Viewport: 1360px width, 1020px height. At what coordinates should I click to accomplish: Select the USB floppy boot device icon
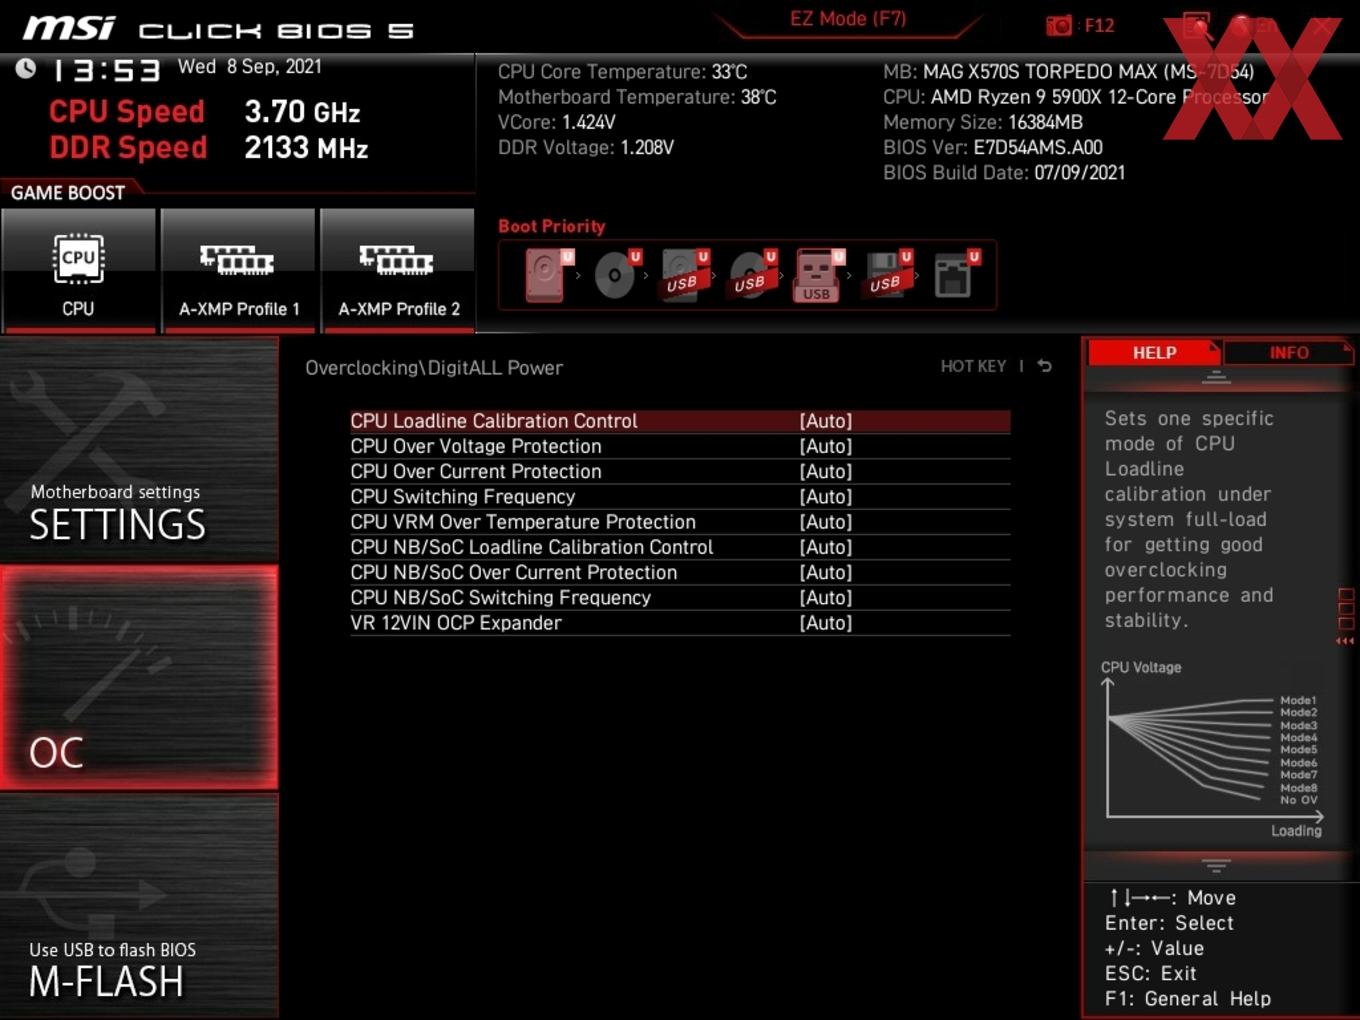887,274
